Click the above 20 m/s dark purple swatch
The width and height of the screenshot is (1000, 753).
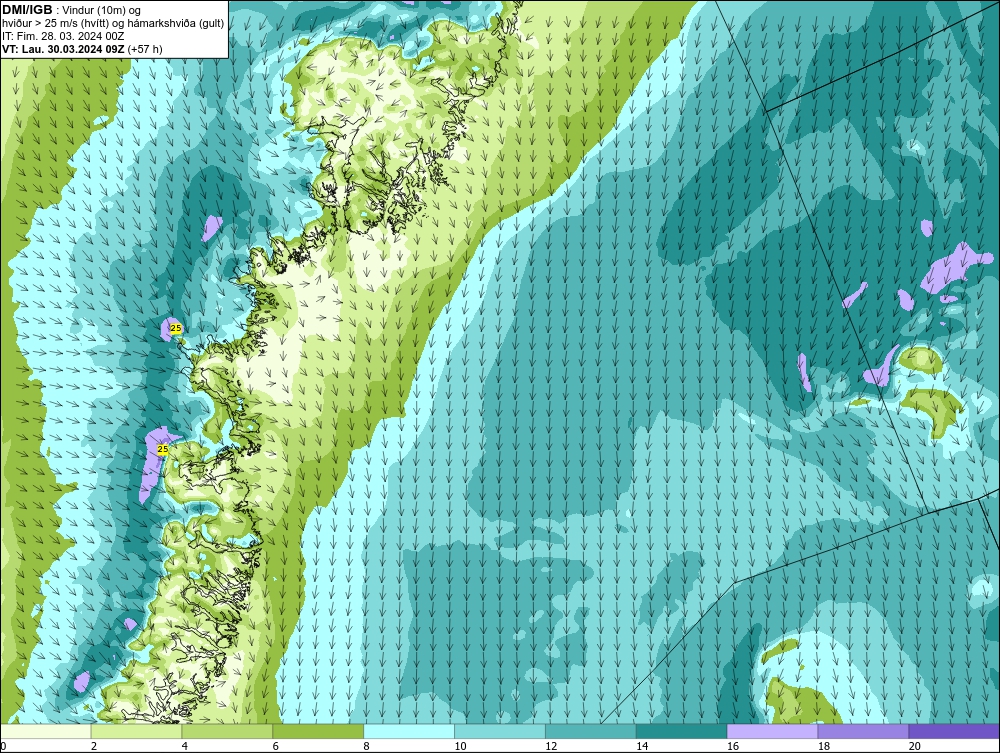[954, 731]
